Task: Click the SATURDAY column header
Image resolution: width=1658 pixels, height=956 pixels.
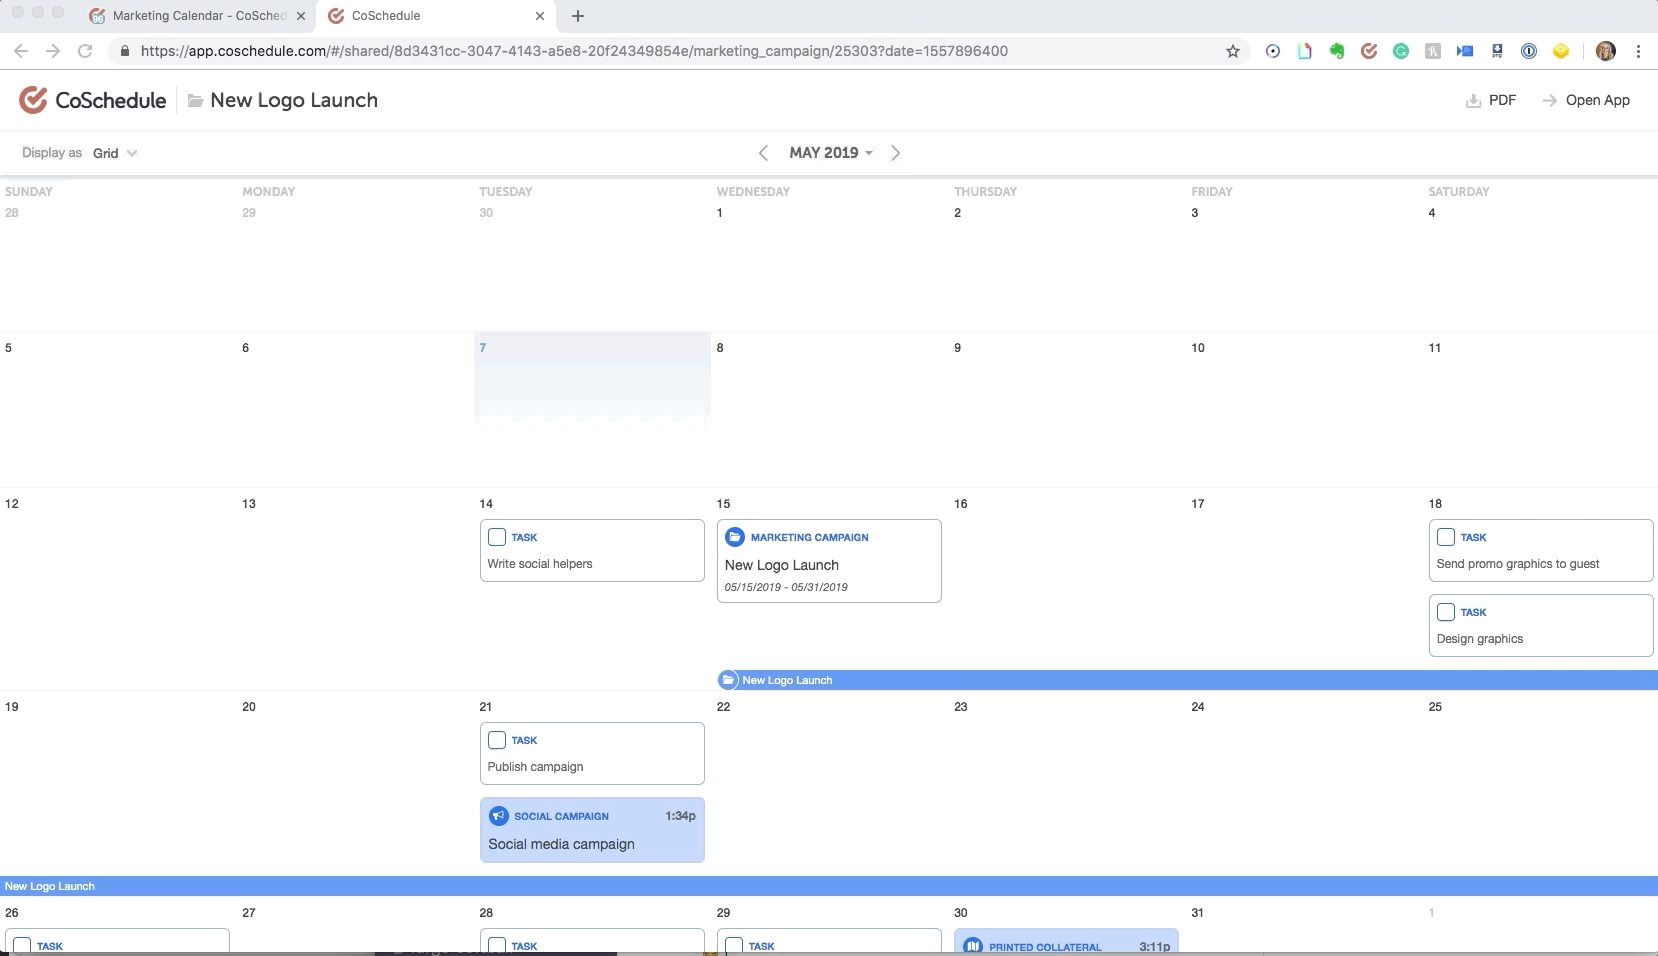Action: [1458, 192]
